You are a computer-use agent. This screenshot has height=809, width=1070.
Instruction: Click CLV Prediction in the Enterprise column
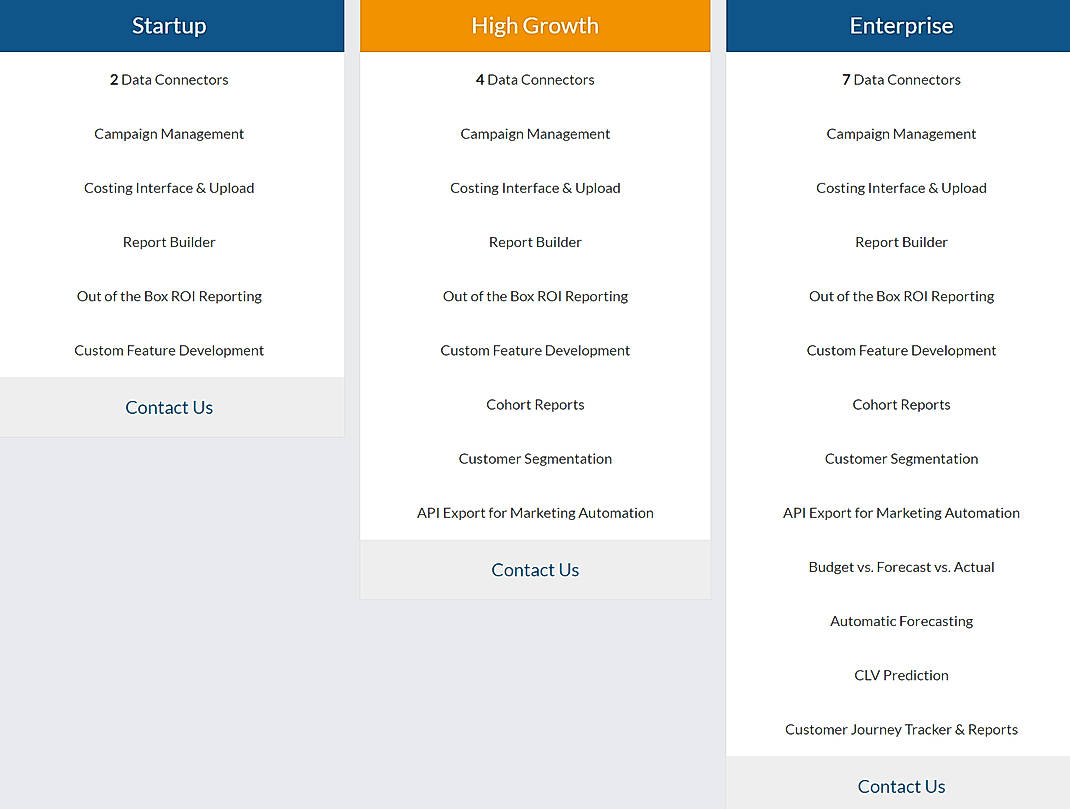coord(901,675)
